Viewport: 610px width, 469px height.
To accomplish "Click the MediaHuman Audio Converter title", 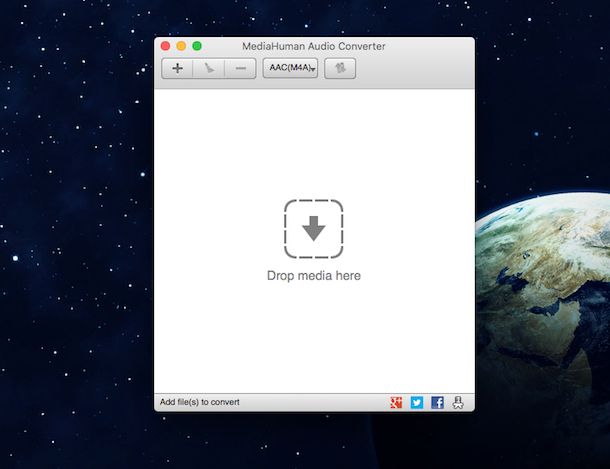I will 314,46.
